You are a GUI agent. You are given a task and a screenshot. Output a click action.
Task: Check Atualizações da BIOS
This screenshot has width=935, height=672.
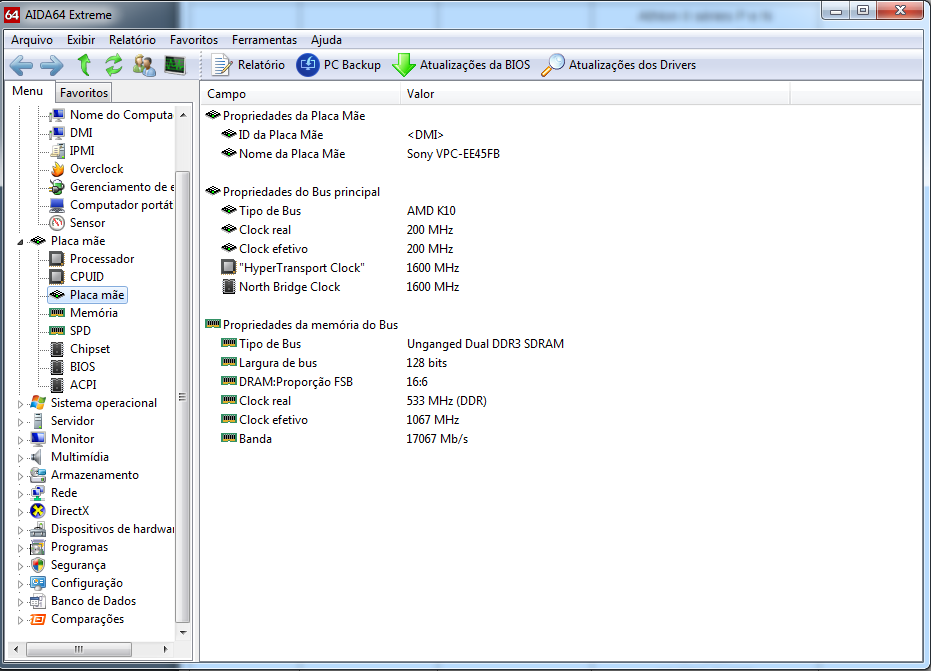[x=461, y=65]
